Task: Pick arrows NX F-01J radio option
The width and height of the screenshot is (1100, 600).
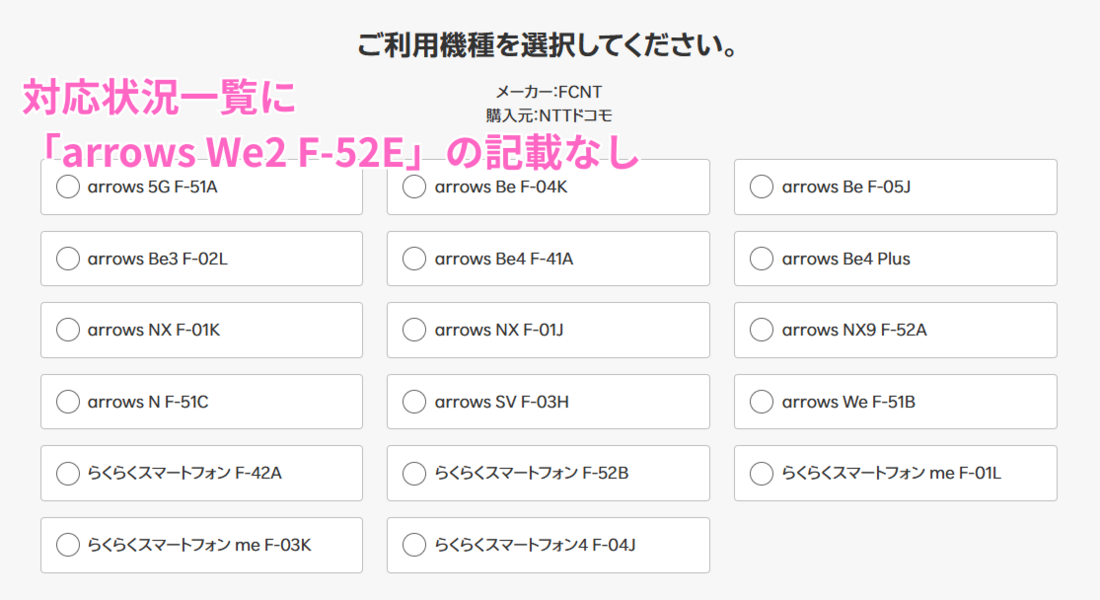Action: coord(414,330)
